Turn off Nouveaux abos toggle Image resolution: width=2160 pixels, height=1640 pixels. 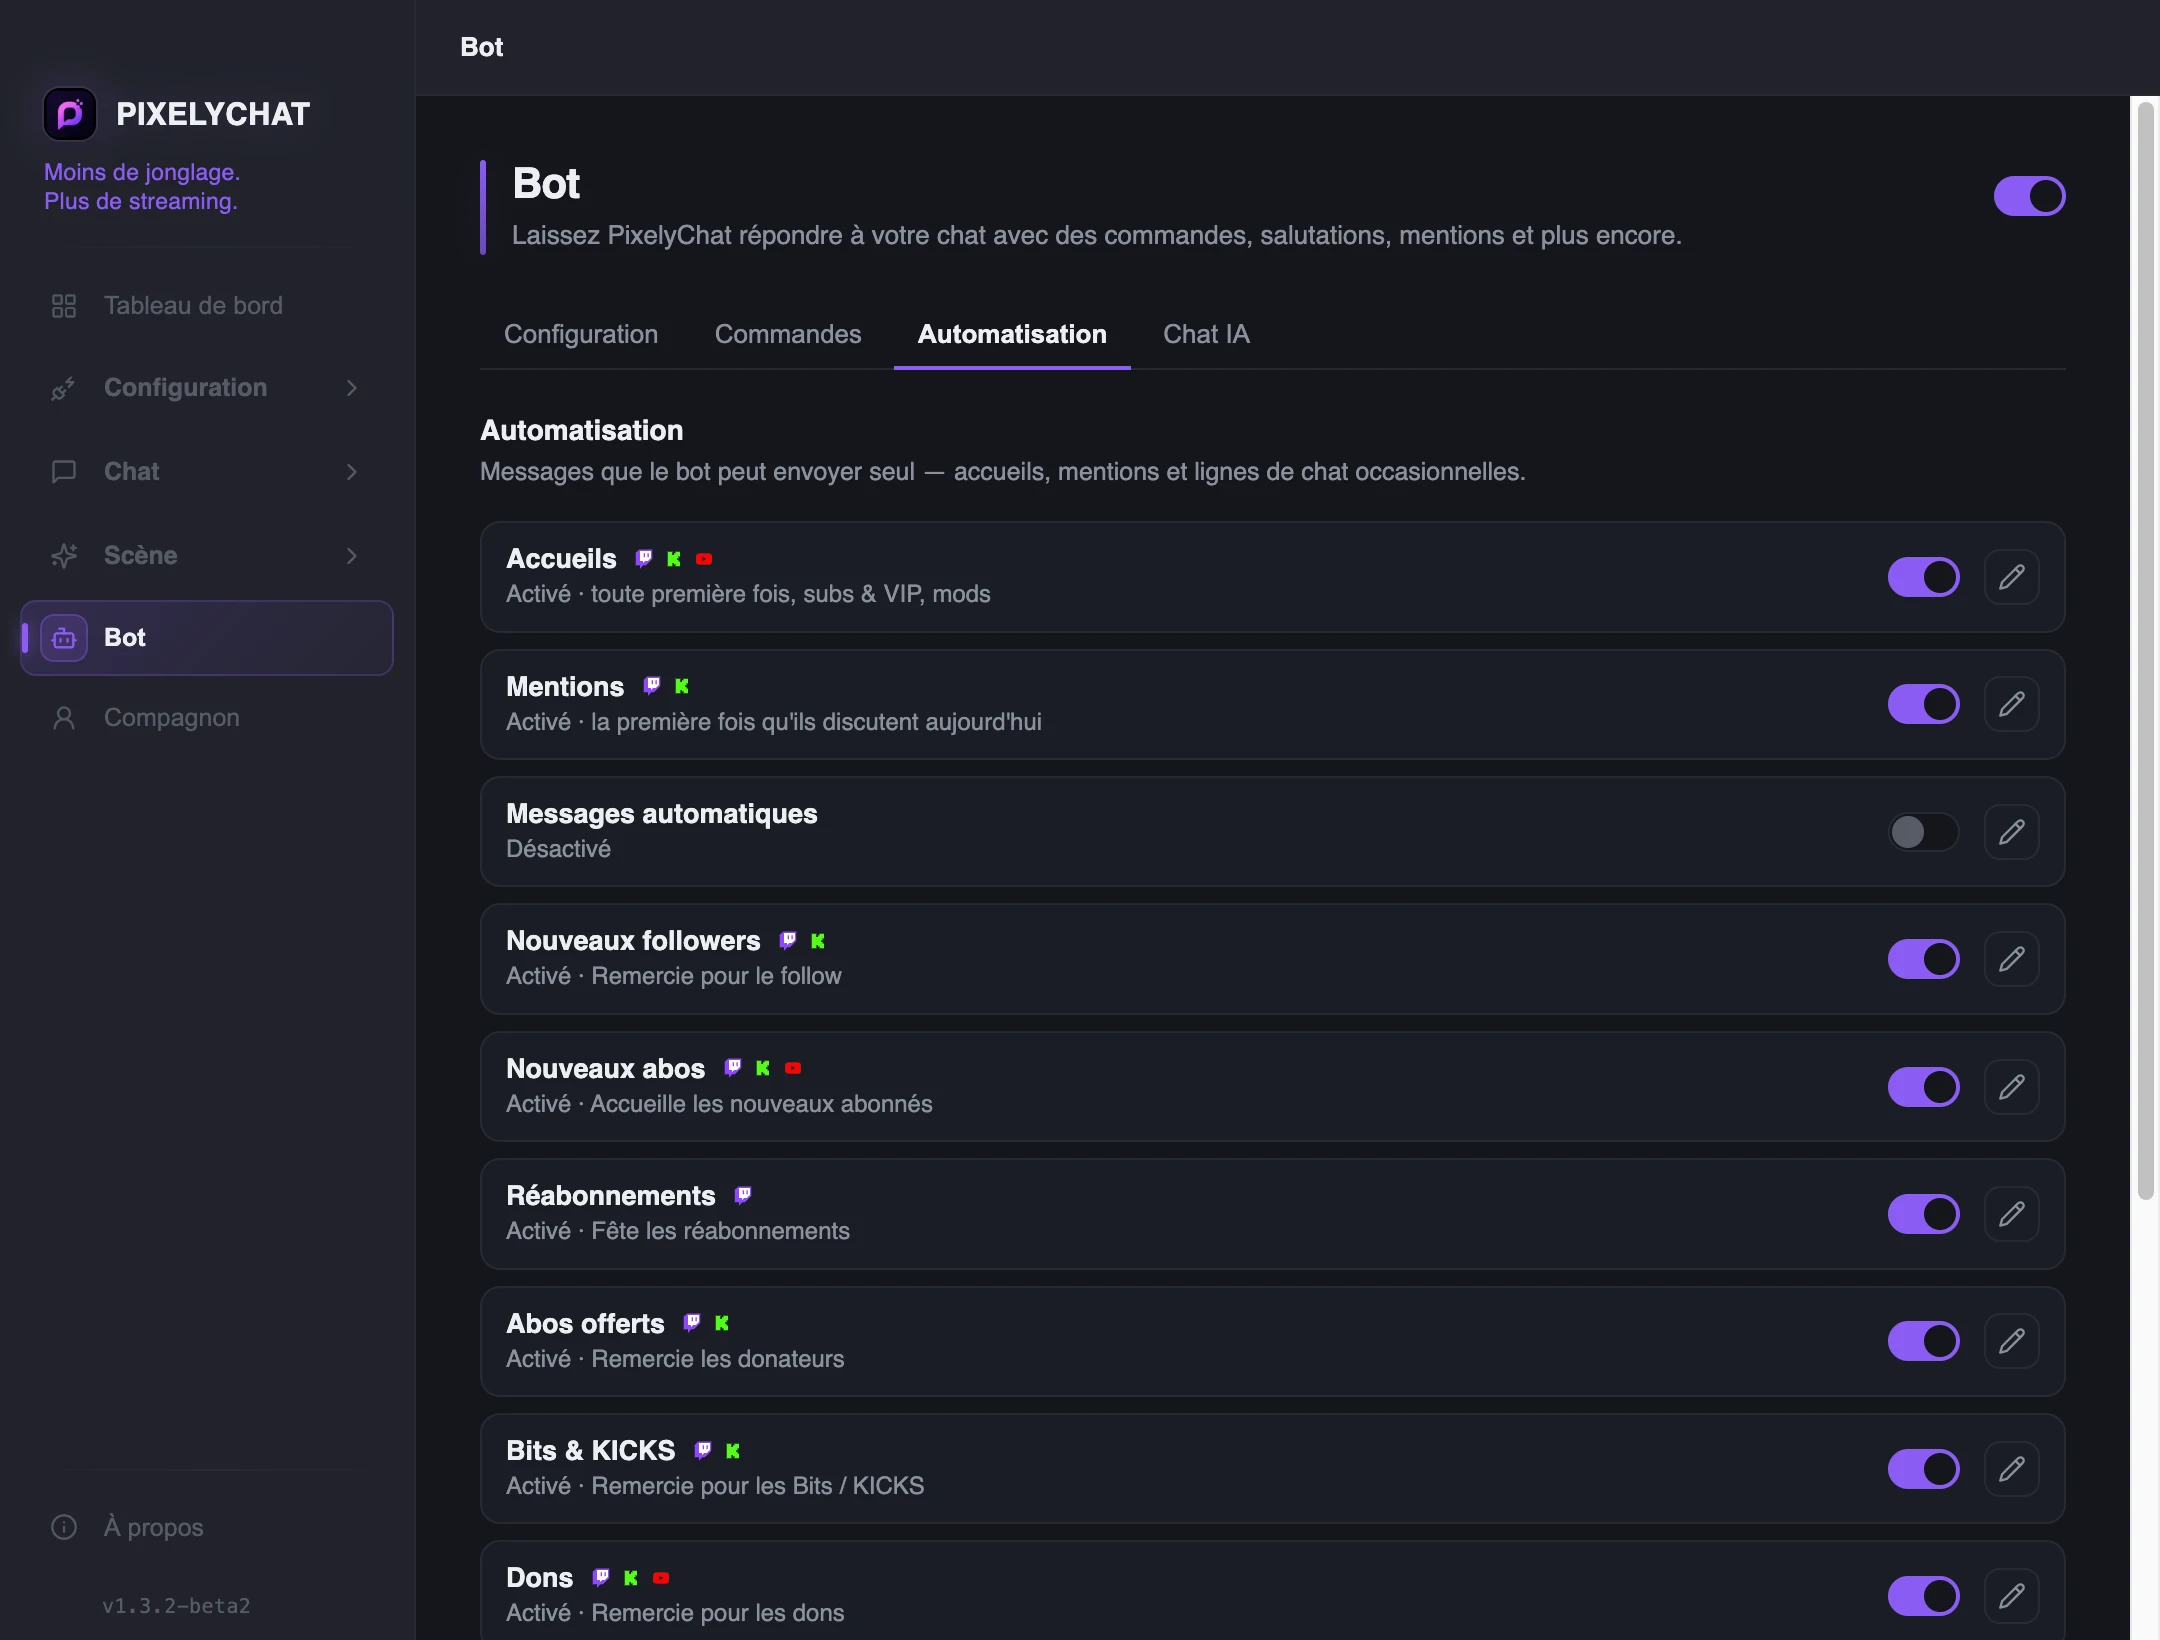pyautogui.click(x=1923, y=1087)
